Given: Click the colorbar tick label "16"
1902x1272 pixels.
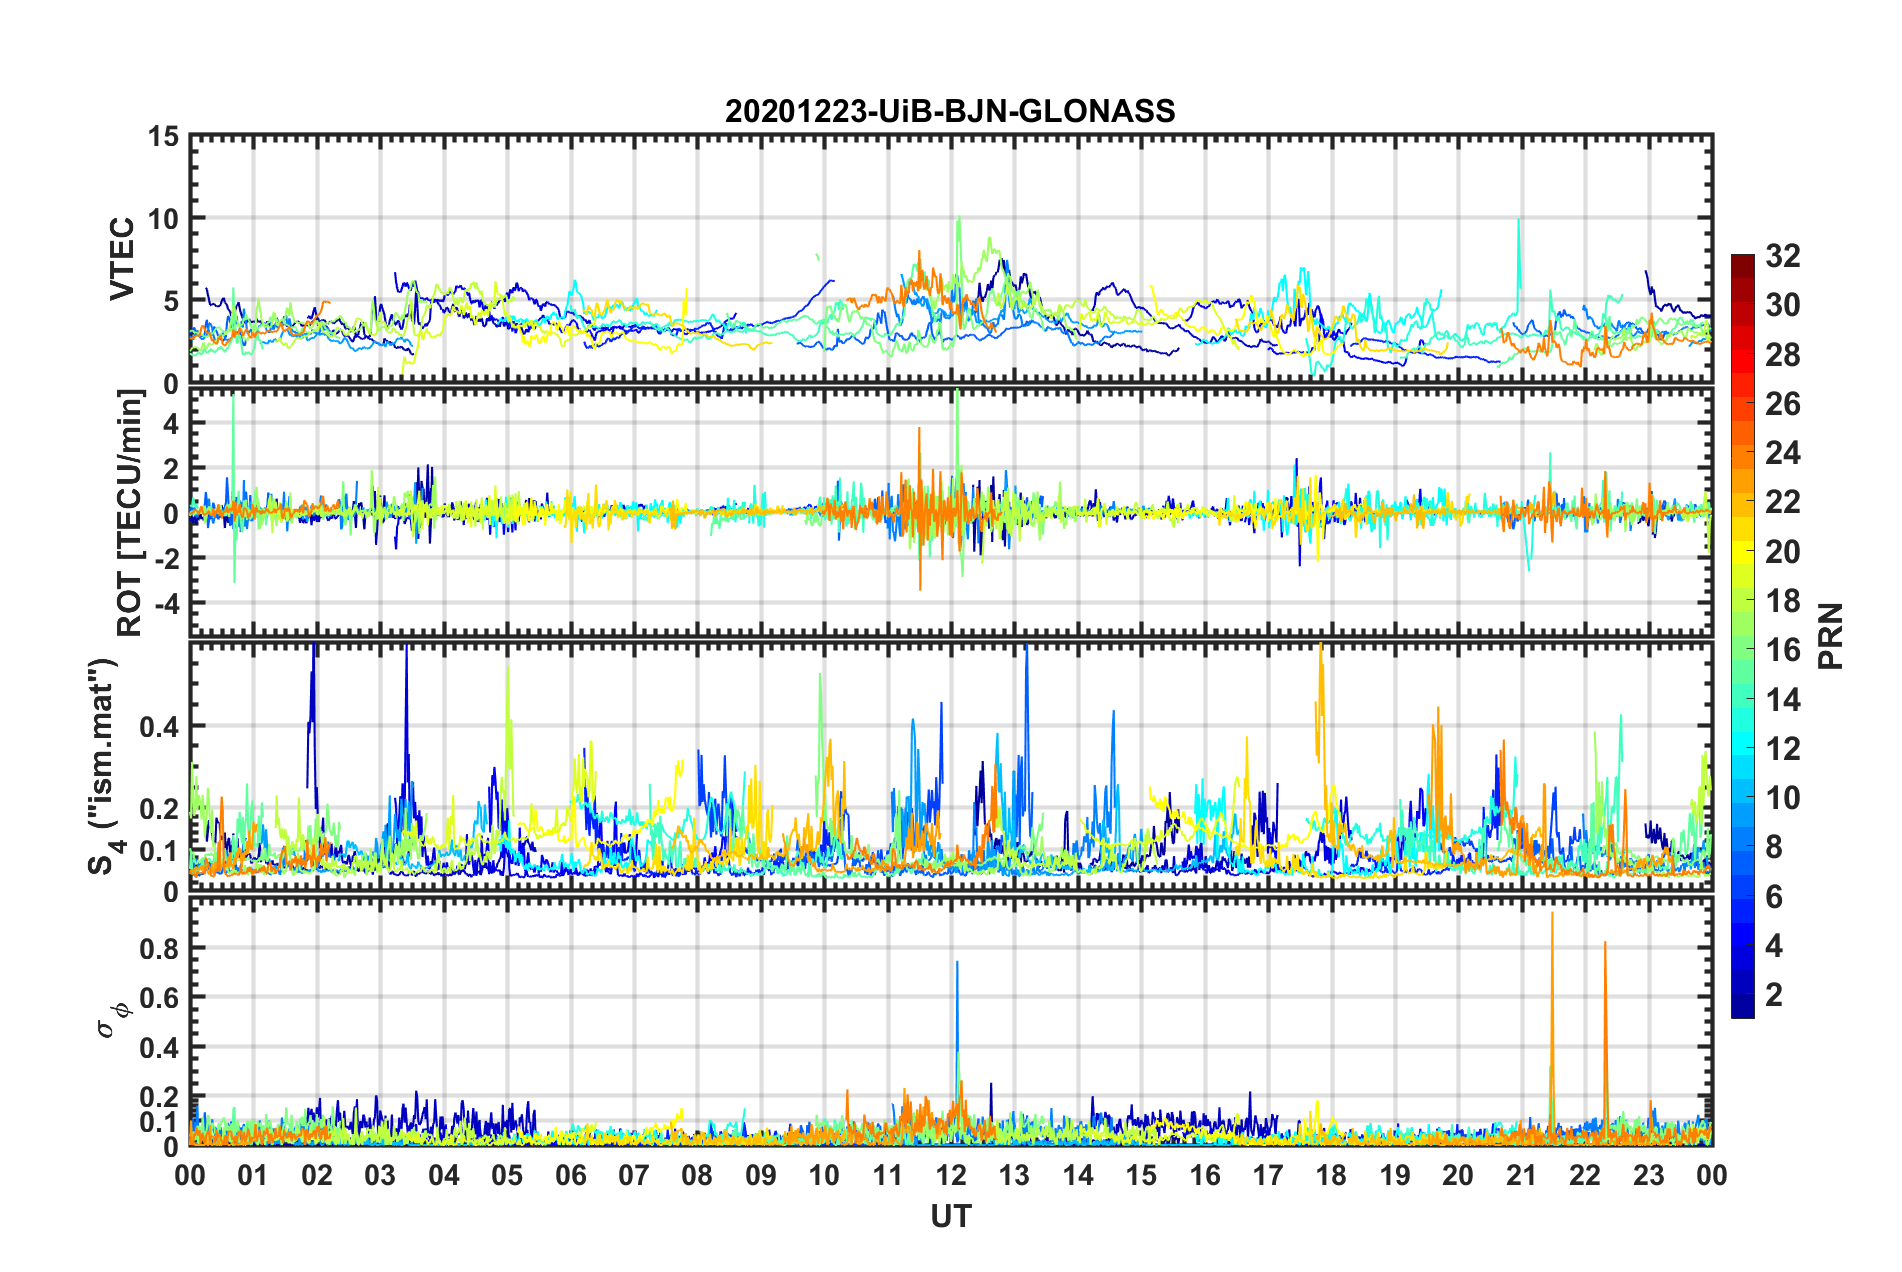Looking at the screenshot, I should click(1782, 650).
